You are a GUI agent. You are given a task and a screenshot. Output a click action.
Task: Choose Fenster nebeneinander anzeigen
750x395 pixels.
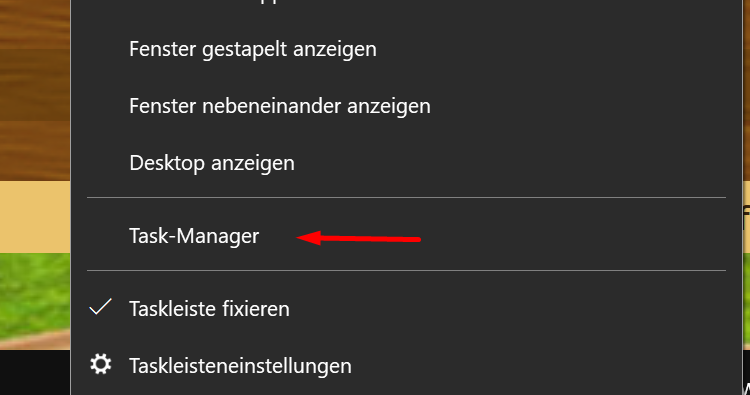tap(280, 107)
